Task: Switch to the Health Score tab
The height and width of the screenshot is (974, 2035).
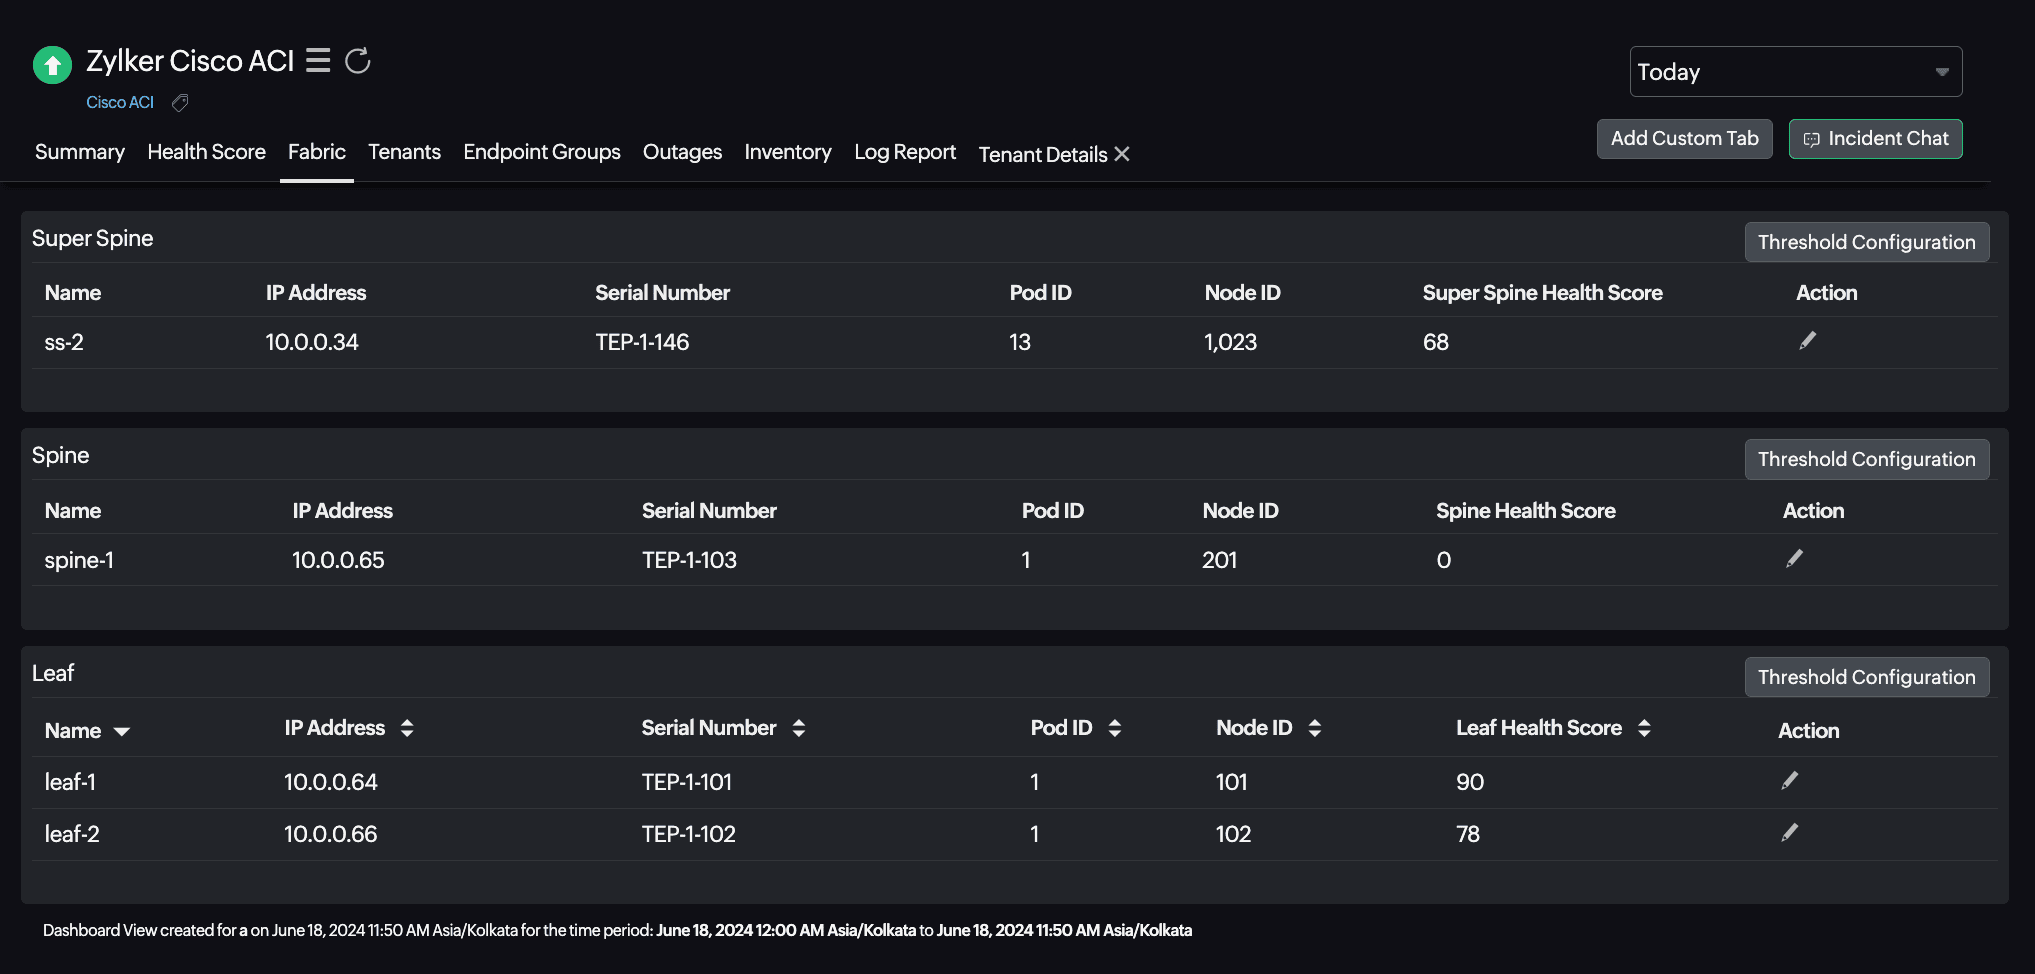Action: point(206,152)
